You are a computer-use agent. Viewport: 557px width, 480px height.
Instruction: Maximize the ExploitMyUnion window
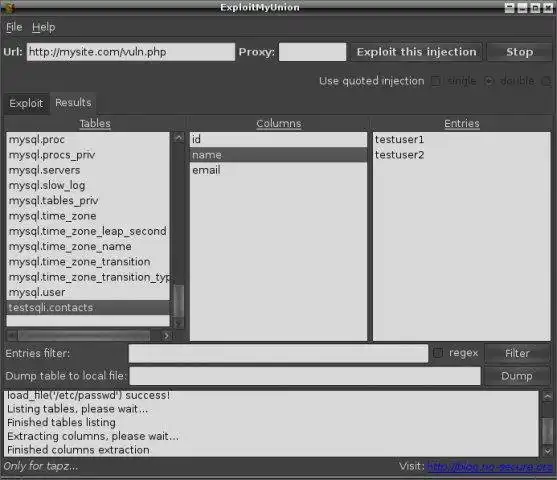point(535,8)
